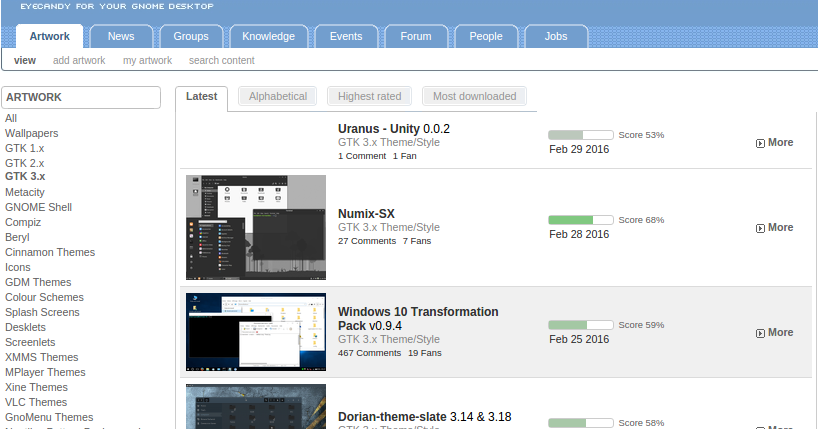Select All in Artwork sidebar
This screenshot has width=818, height=429.
click(11, 118)
